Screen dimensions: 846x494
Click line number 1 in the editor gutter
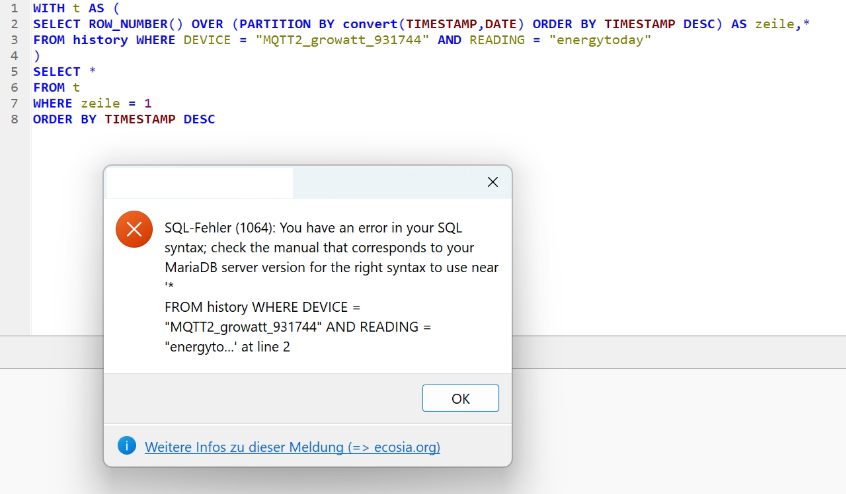click(x=15, y=8)
